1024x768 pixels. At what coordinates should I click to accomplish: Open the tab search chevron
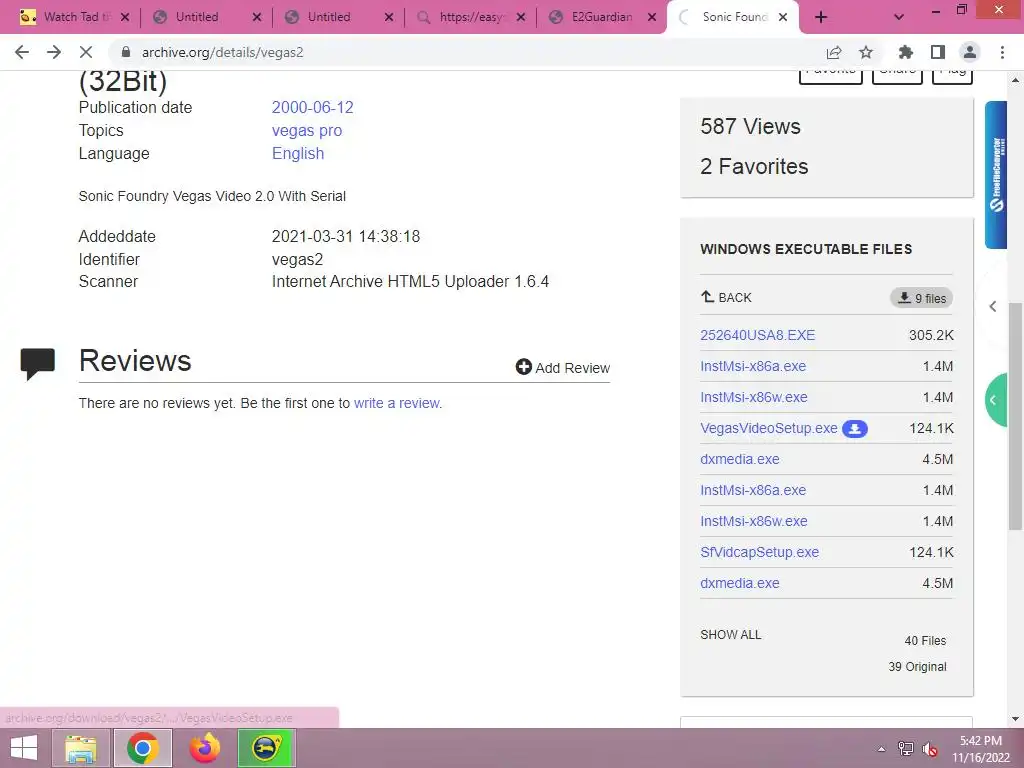click(899, 18)
